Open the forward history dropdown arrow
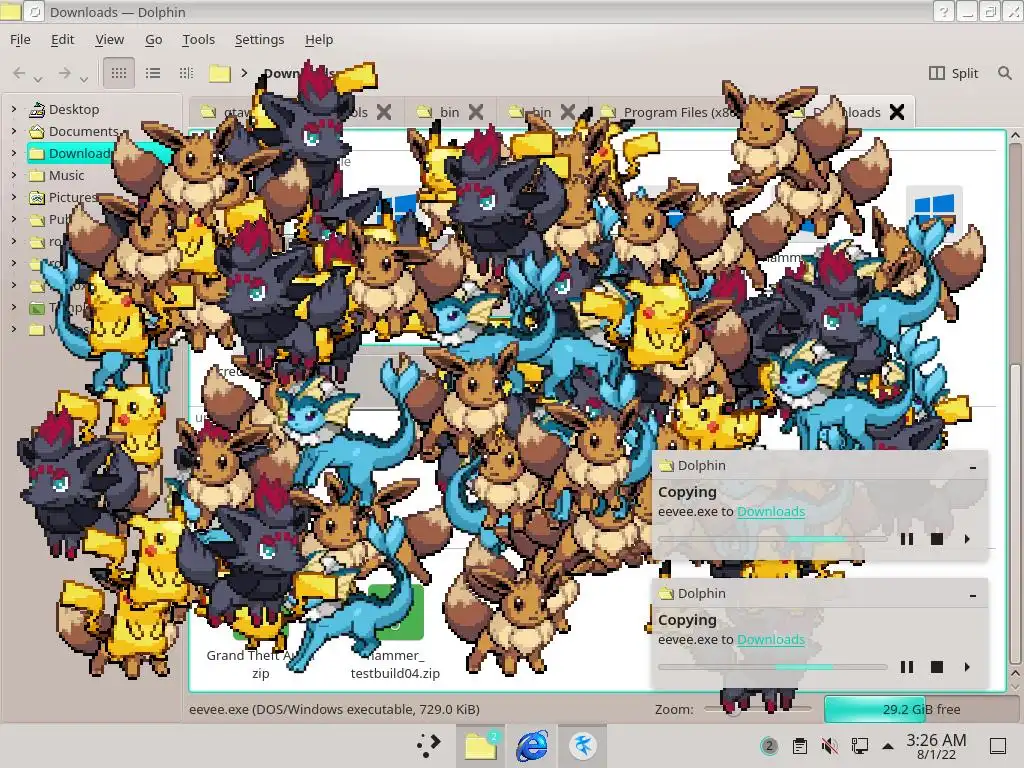 (84, 79)
